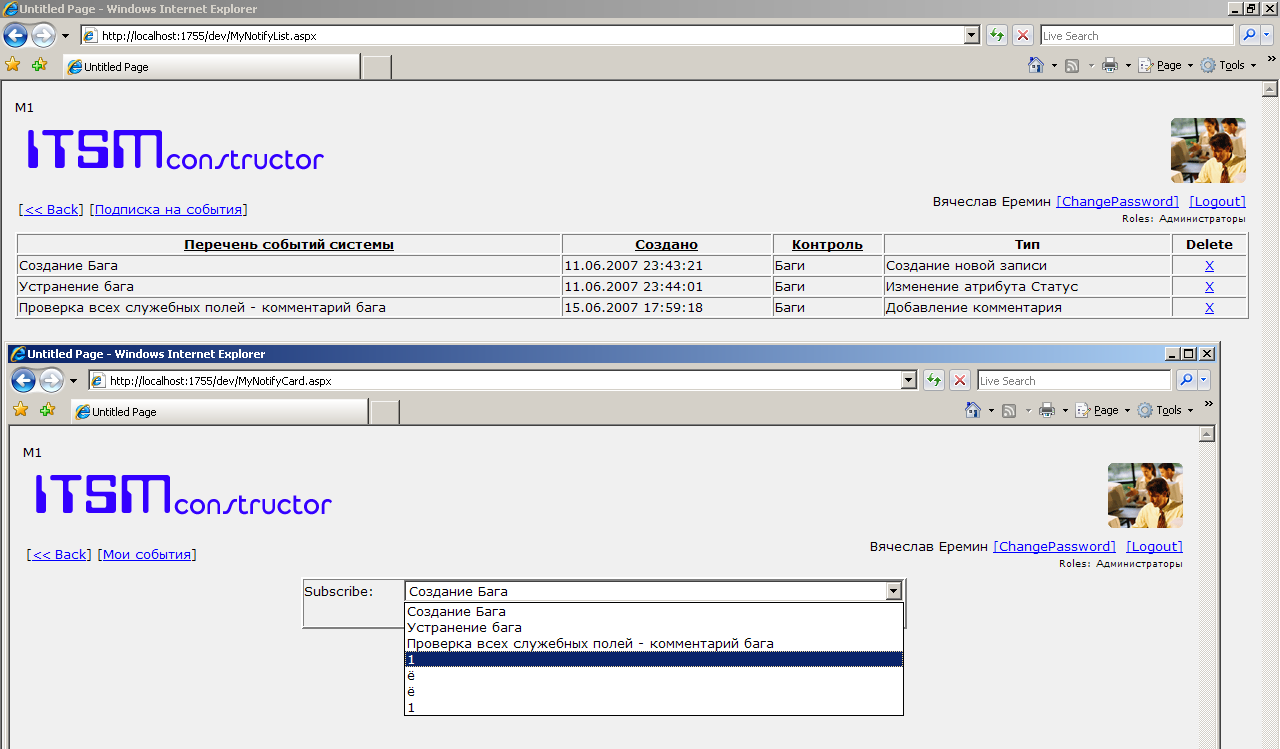Stop loading the MyNotifyList.aspx page
1280x749 pixels.
(x=1022, y=36)
